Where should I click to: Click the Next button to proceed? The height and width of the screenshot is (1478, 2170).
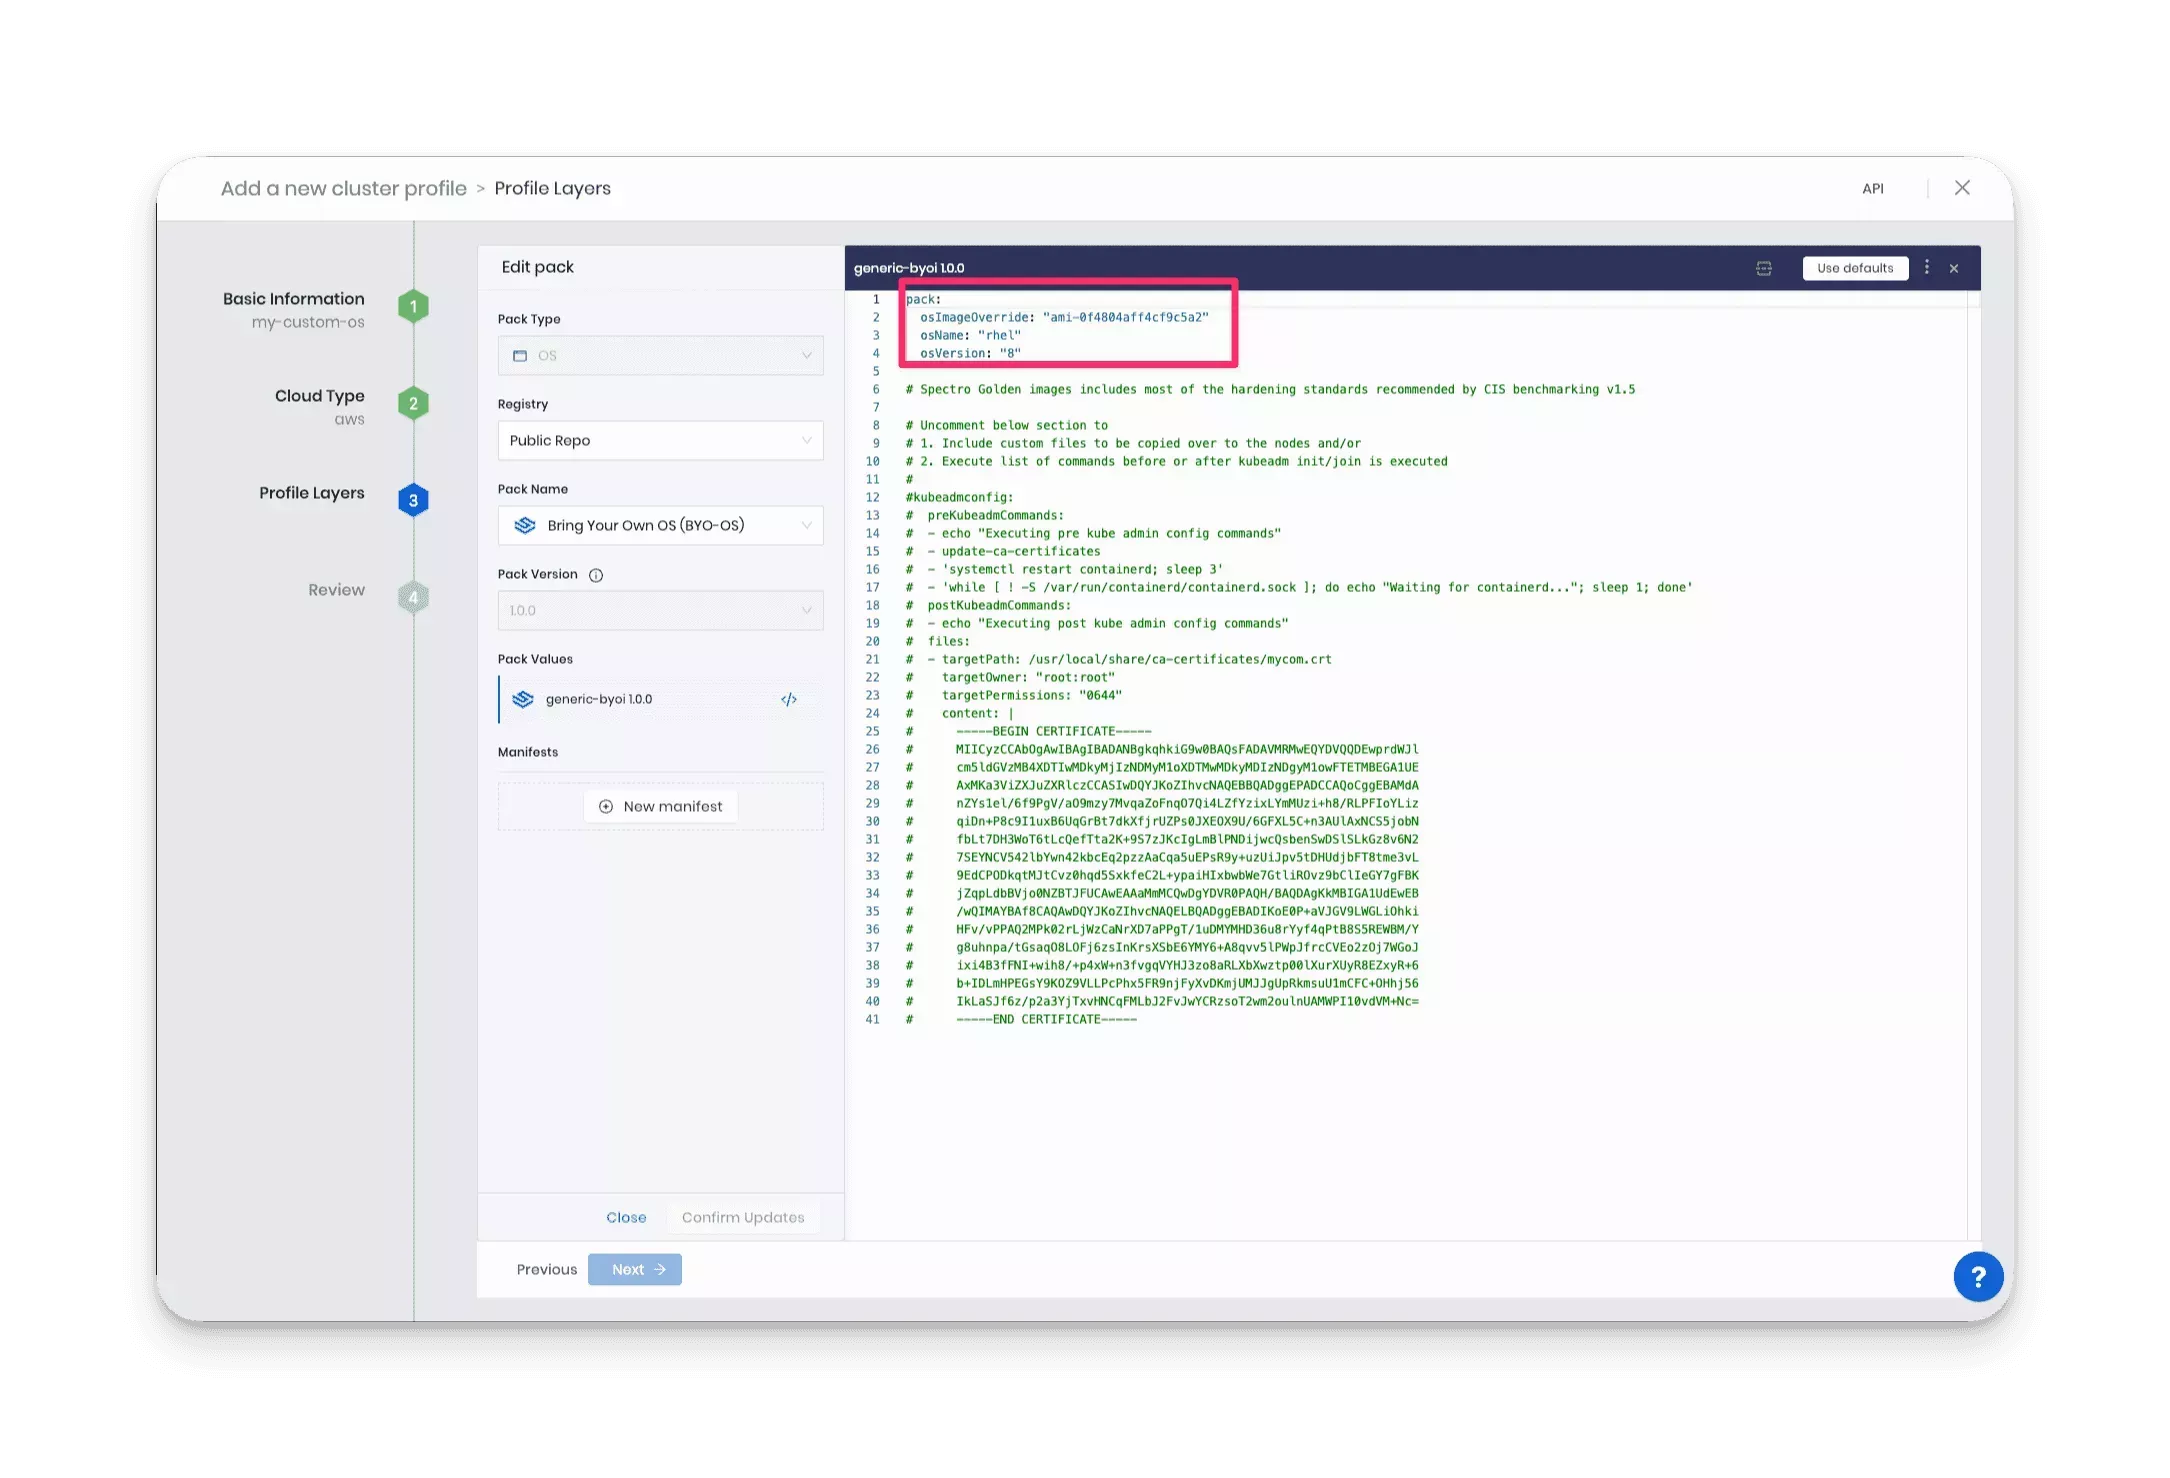pos(634,1269)
